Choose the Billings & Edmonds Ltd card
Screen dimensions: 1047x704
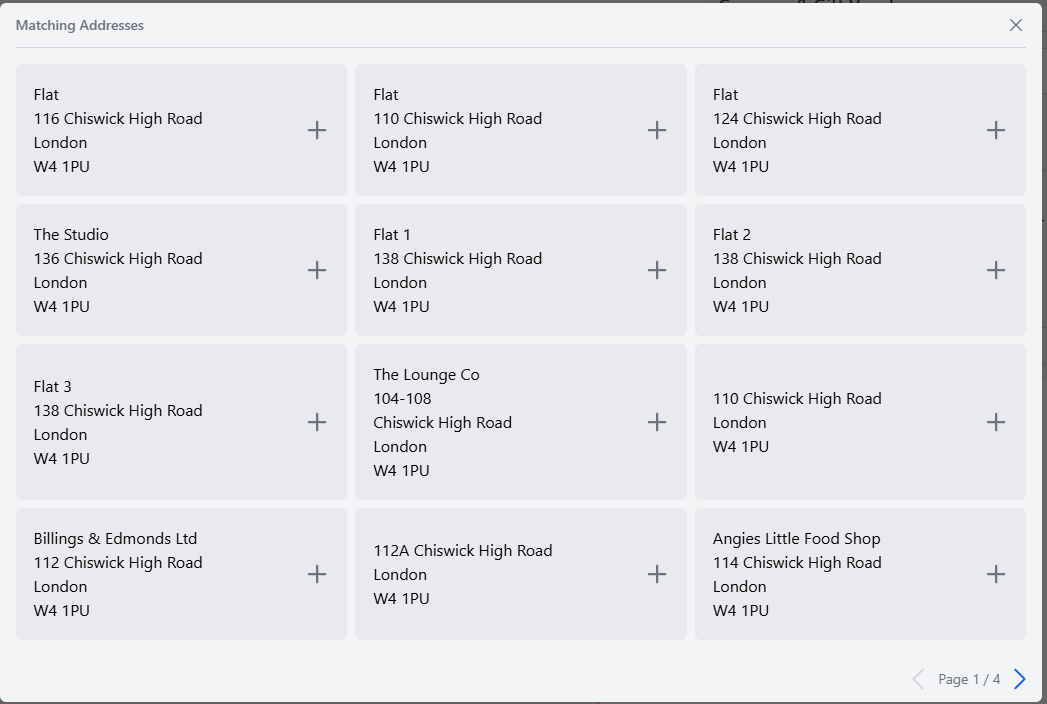[182, 574]
